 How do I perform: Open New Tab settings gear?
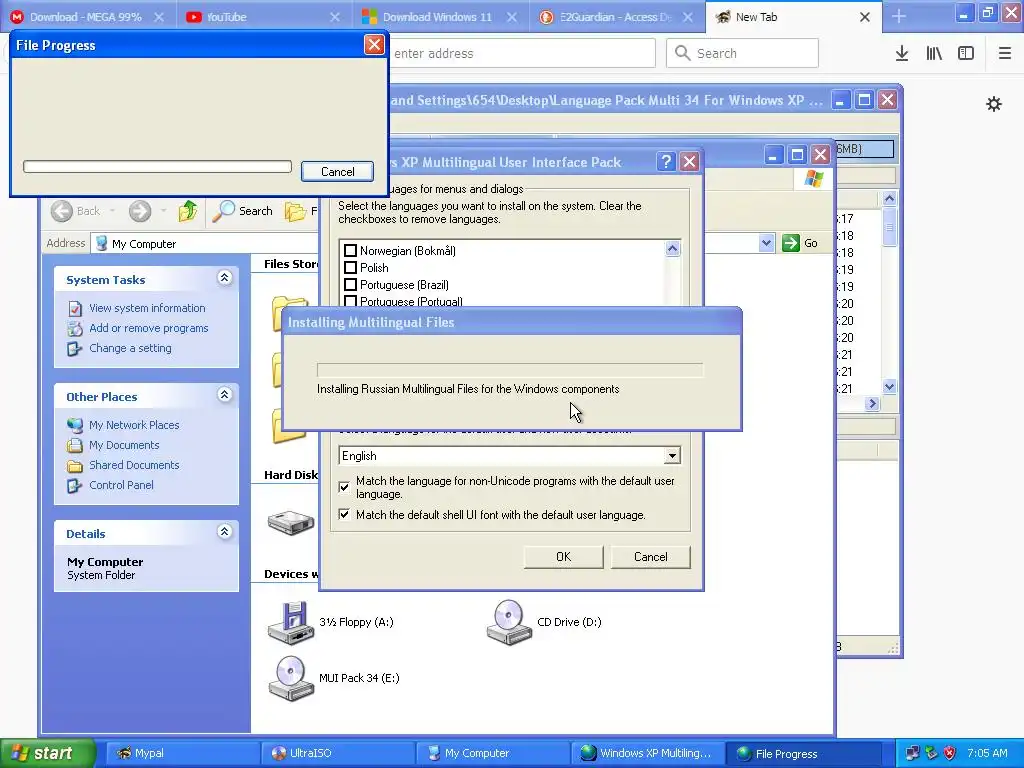tap(994, 104)
